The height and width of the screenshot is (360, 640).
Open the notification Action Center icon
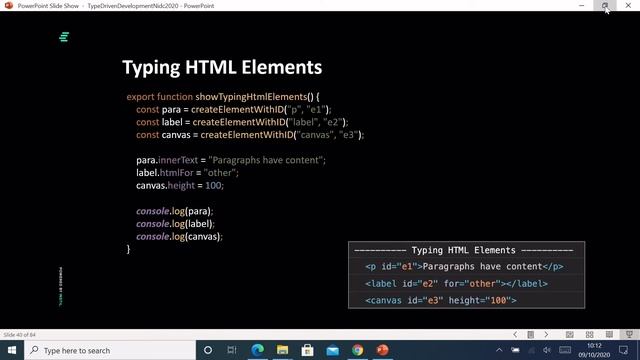click(624, 350)
